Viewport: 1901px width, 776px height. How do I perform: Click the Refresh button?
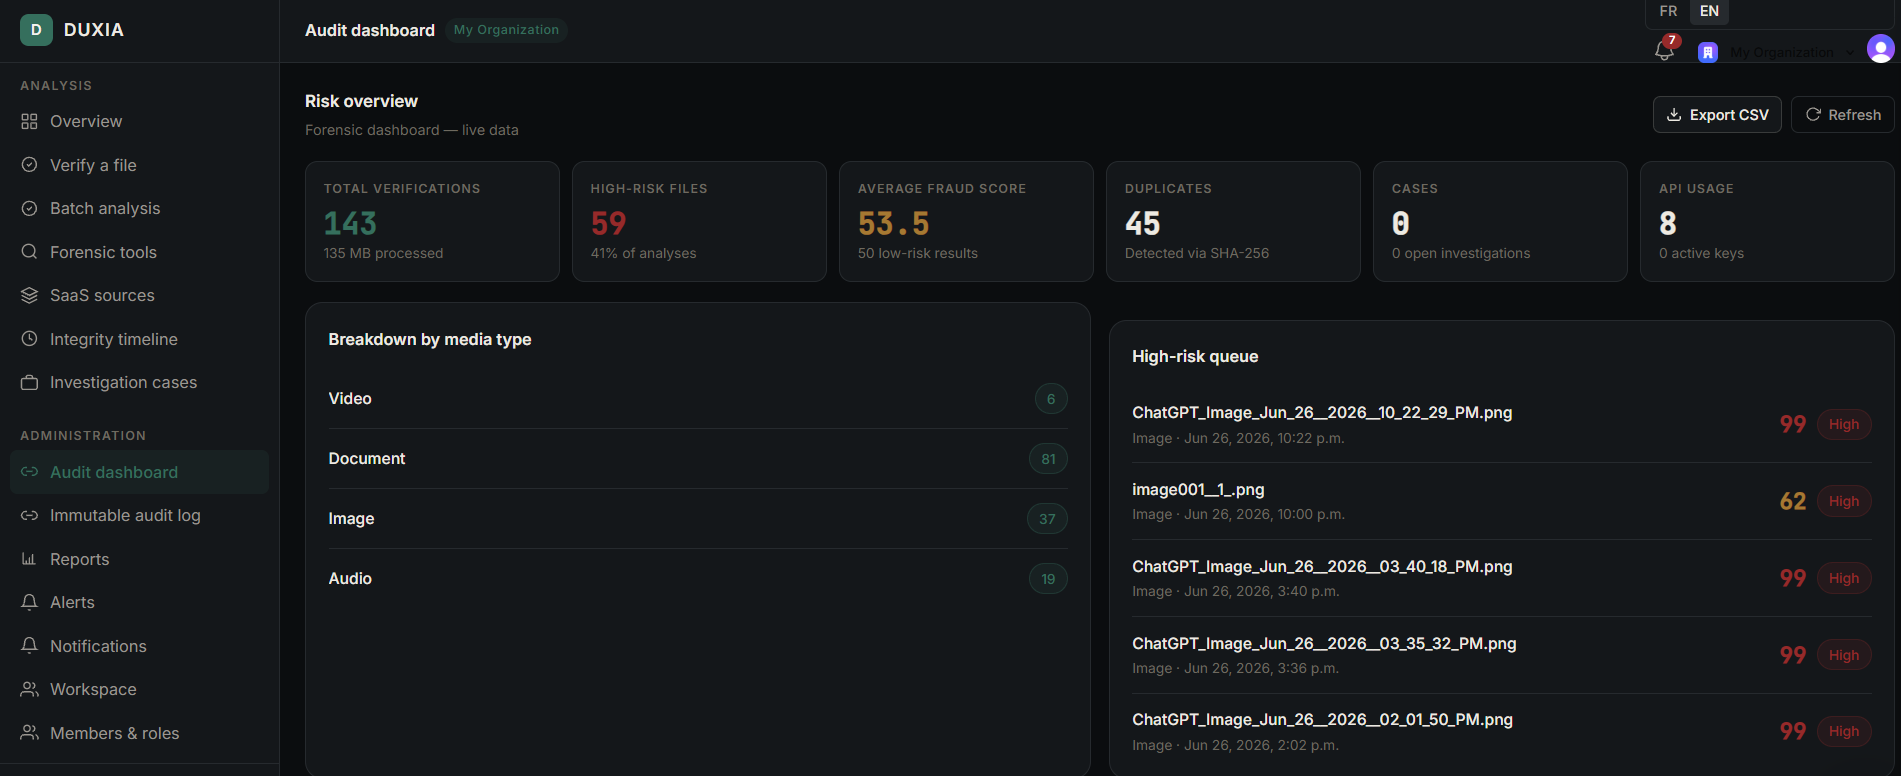pyautogui.click(x=1843, y=115)
